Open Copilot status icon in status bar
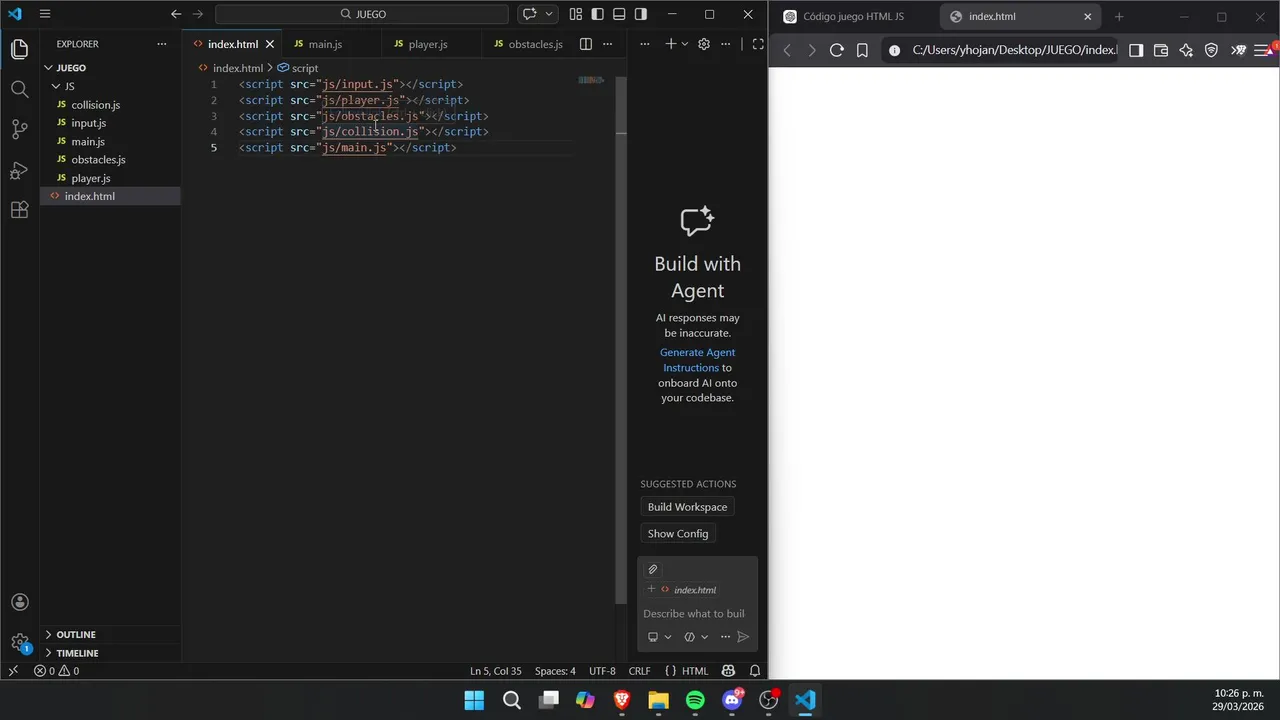 point(728,671)
